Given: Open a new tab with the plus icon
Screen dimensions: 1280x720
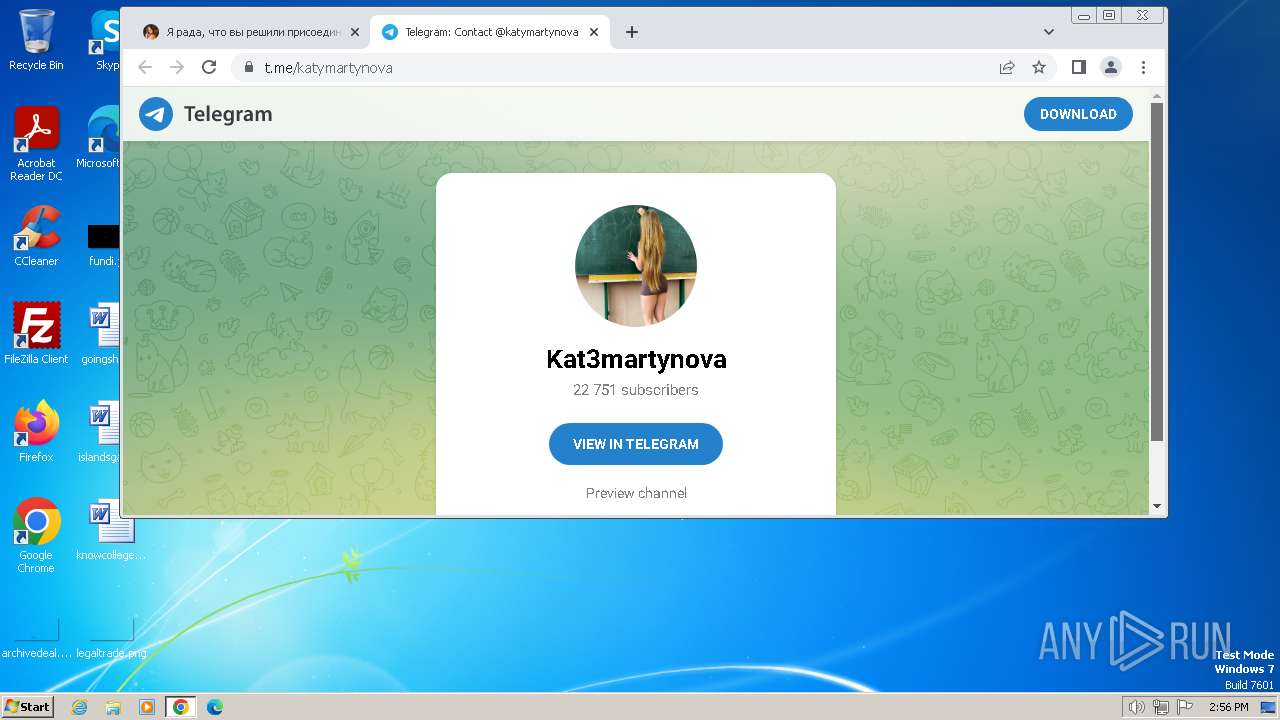Looking at the screenshot, I should pos(631,32).
